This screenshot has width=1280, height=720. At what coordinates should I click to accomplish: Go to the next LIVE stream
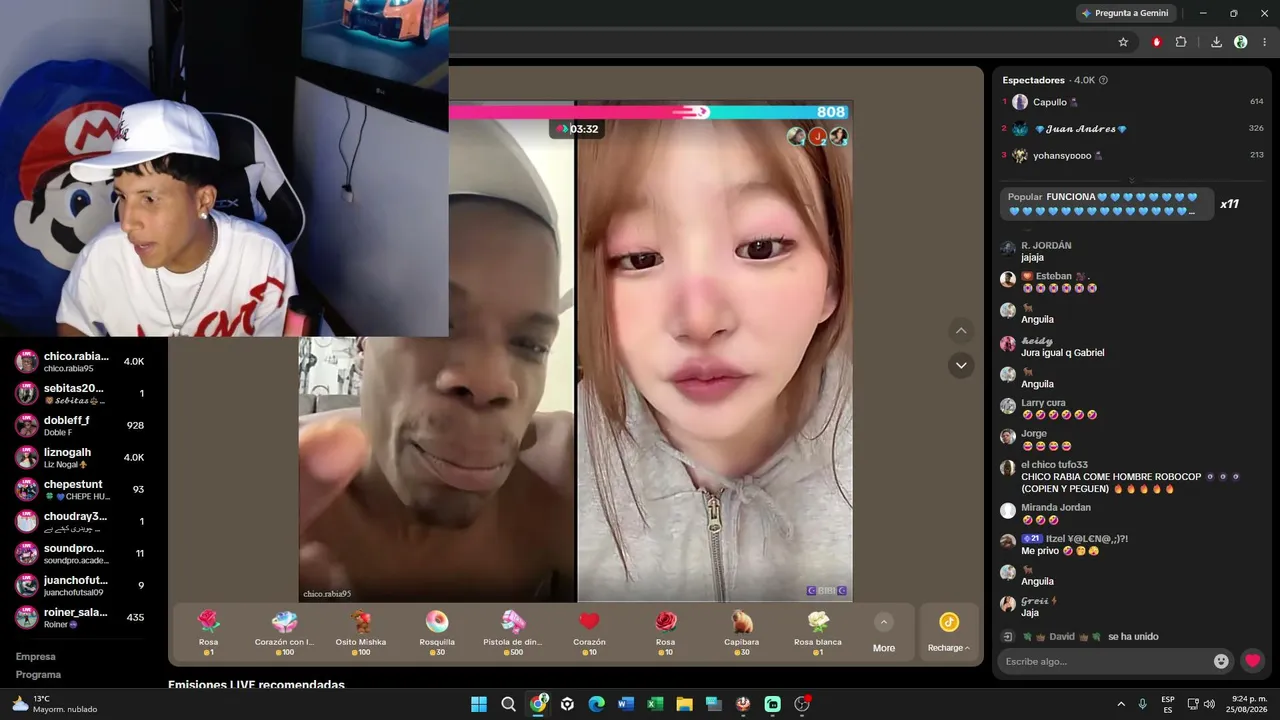[x=961, y=365]
